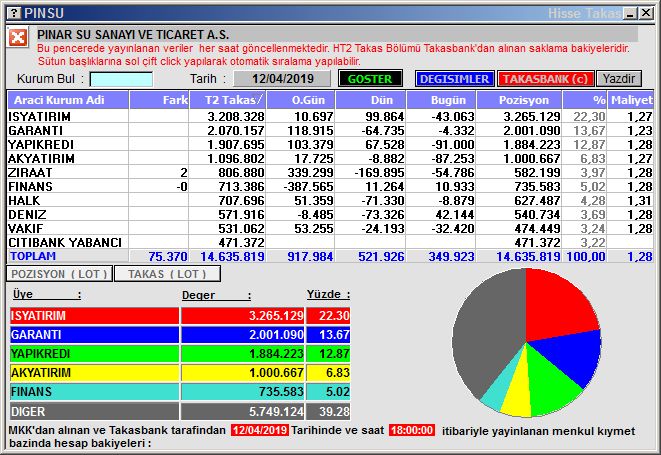The height and width of the screenshot is (455, 661).
Task: Click the GOSTER button
Action: click(x=370, y=79)
